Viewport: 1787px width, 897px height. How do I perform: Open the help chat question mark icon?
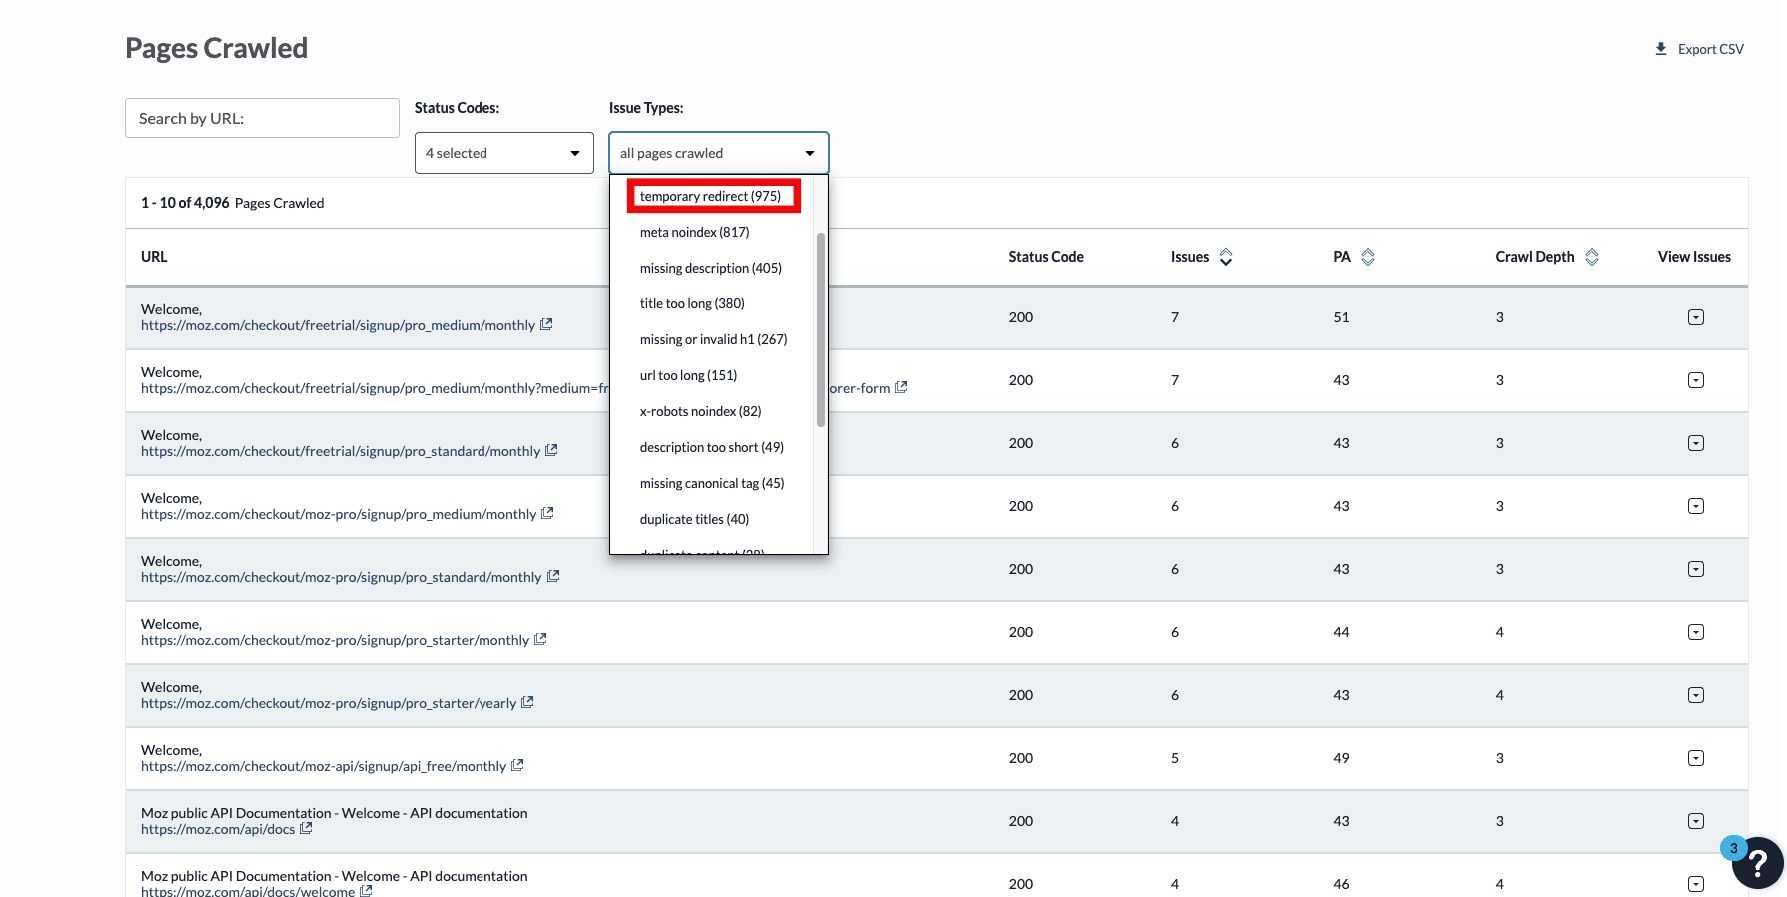1758,862
